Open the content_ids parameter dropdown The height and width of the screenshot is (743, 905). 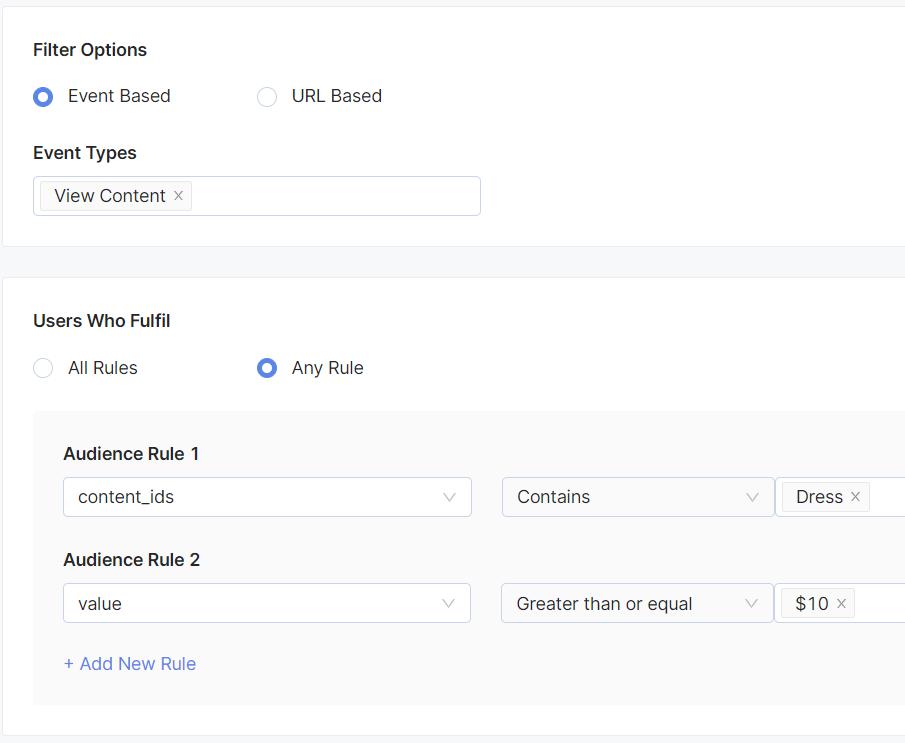click(267, 497)
